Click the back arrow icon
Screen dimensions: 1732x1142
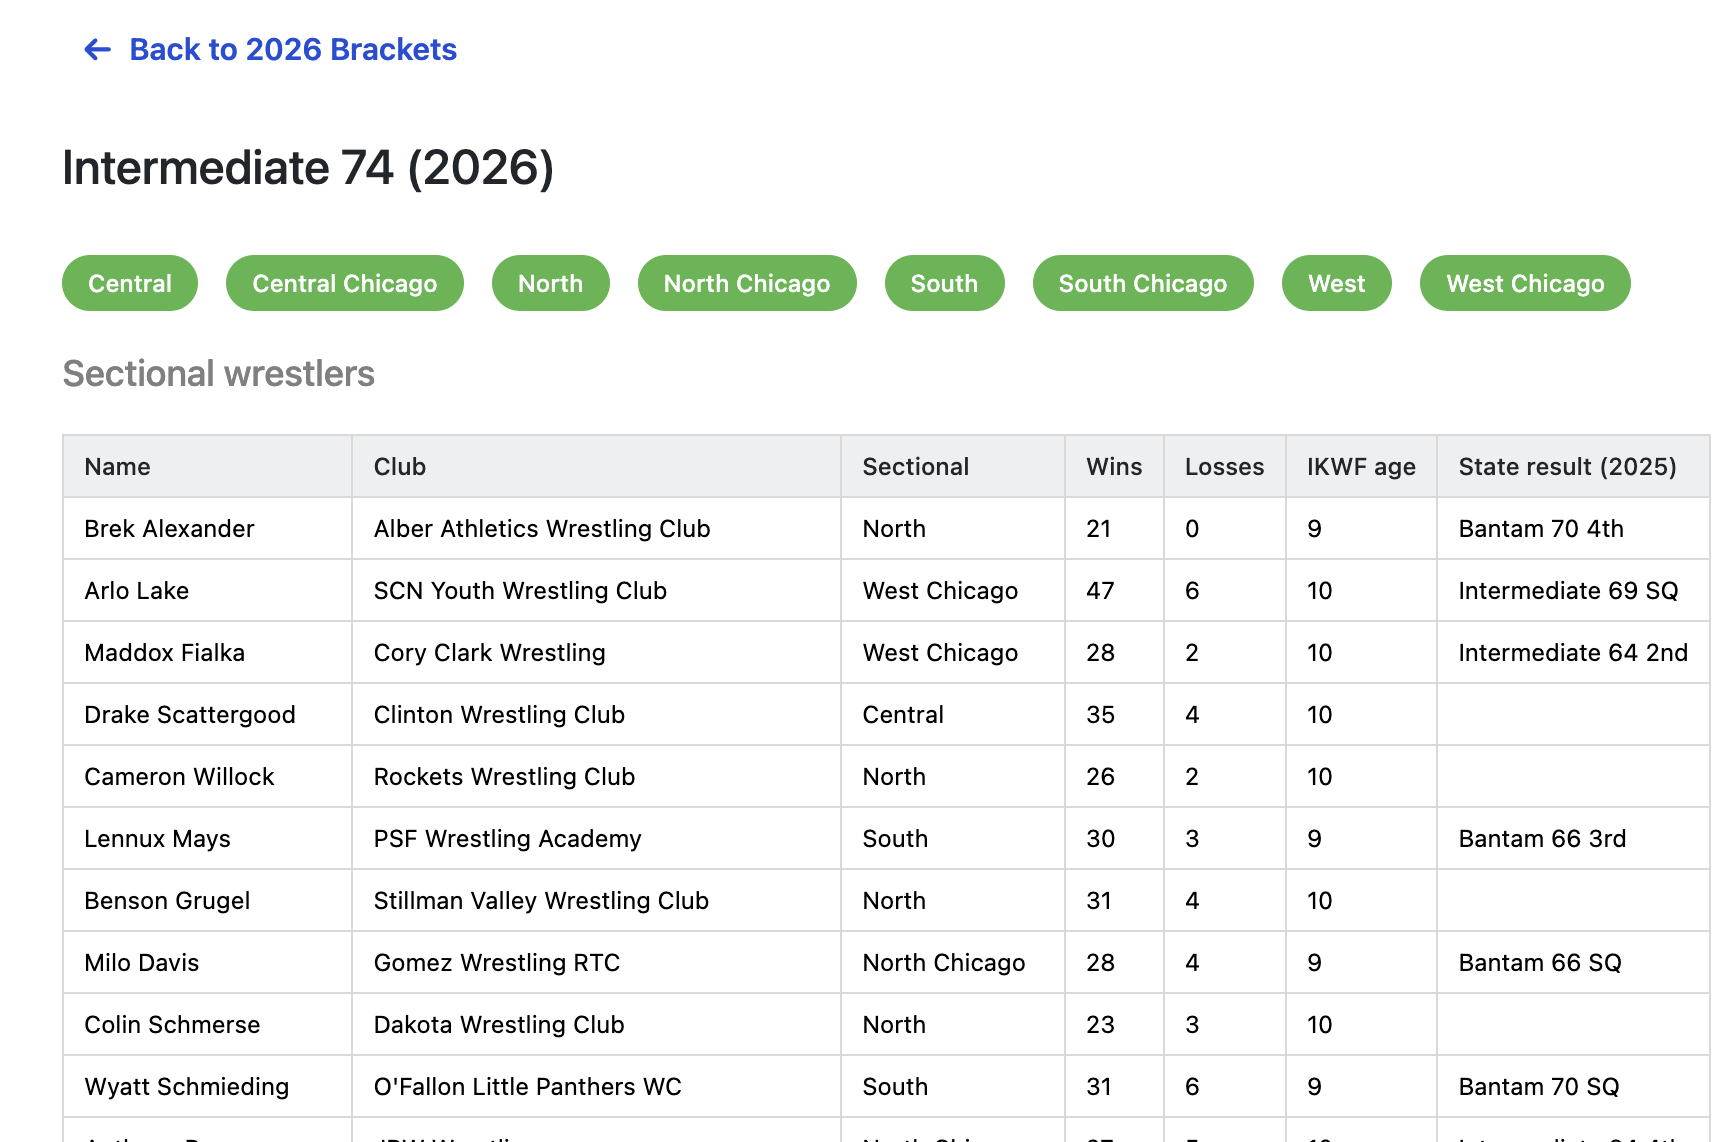coord(97,50)
